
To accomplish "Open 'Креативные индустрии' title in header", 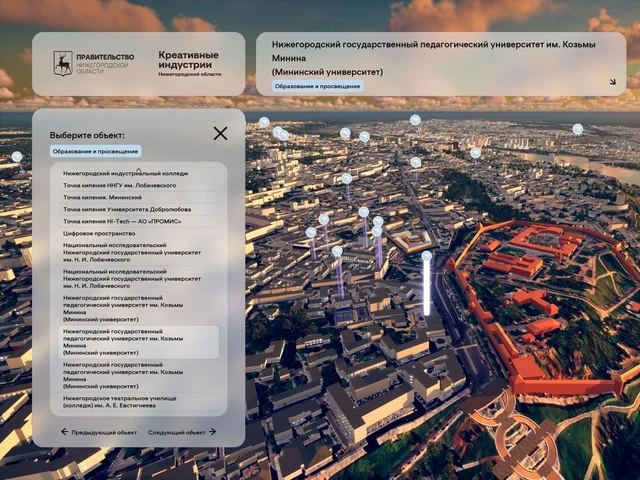I will coord(189,60).
